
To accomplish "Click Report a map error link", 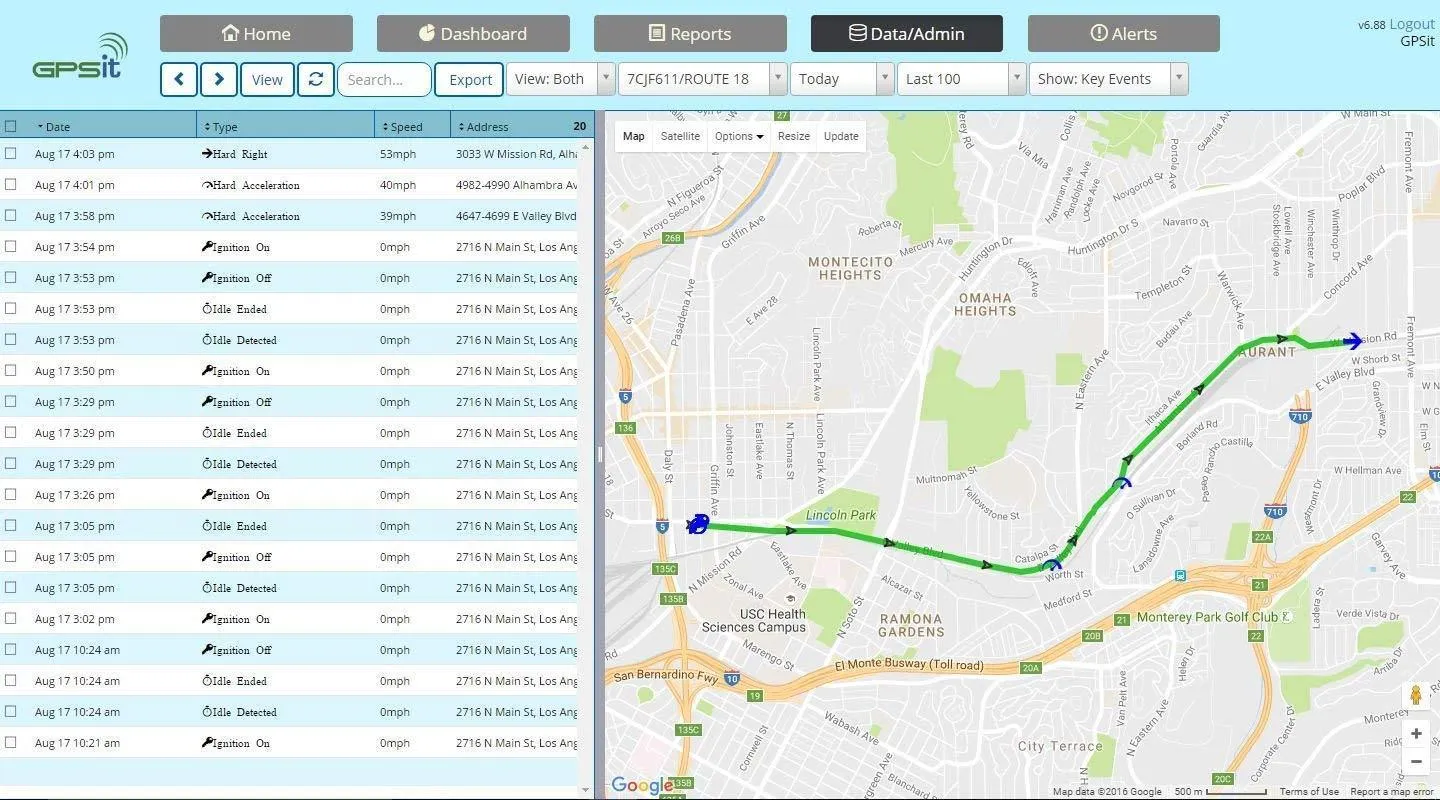I will (x=1392, y=791).
